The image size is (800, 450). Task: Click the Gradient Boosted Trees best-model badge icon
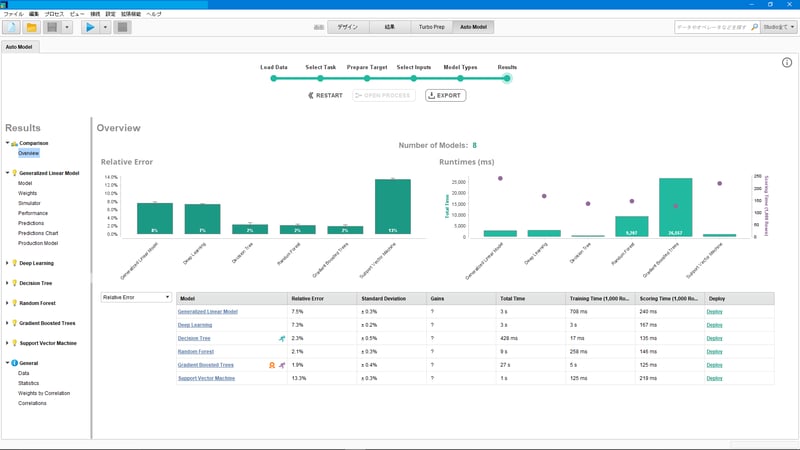[272, 365]
